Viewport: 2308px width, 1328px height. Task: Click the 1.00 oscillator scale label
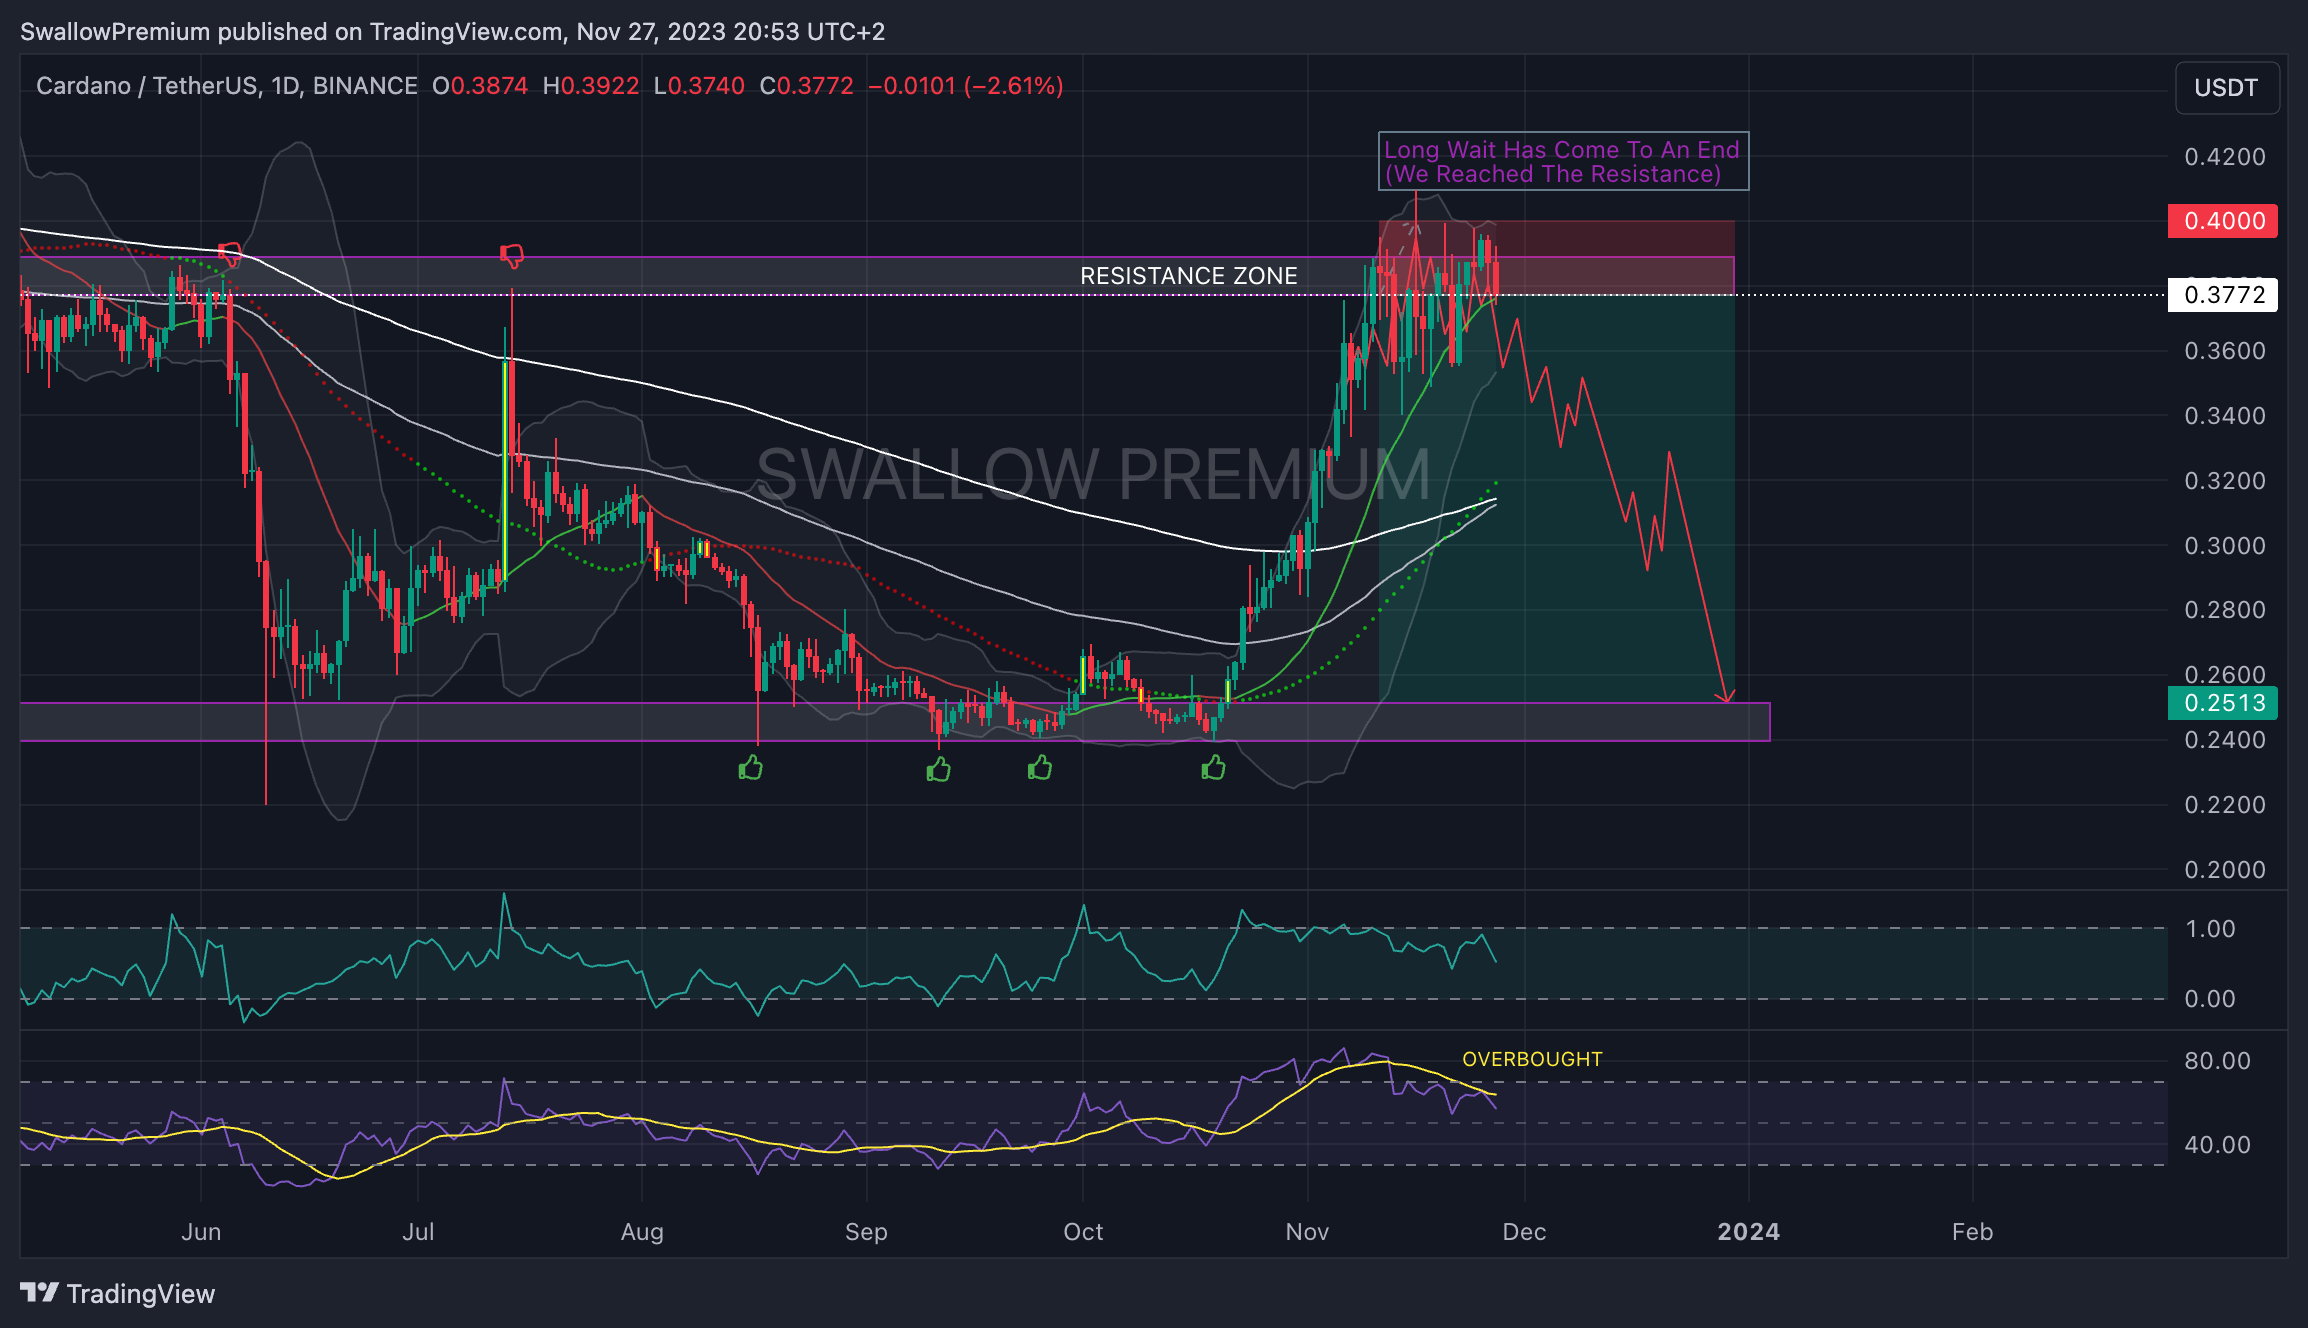(x=2210, y=929)
